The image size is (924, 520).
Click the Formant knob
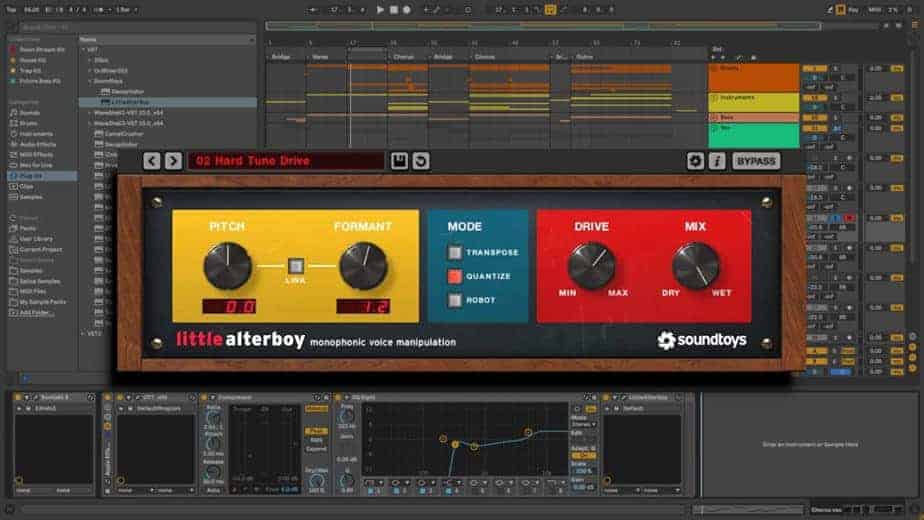point(363,266)
